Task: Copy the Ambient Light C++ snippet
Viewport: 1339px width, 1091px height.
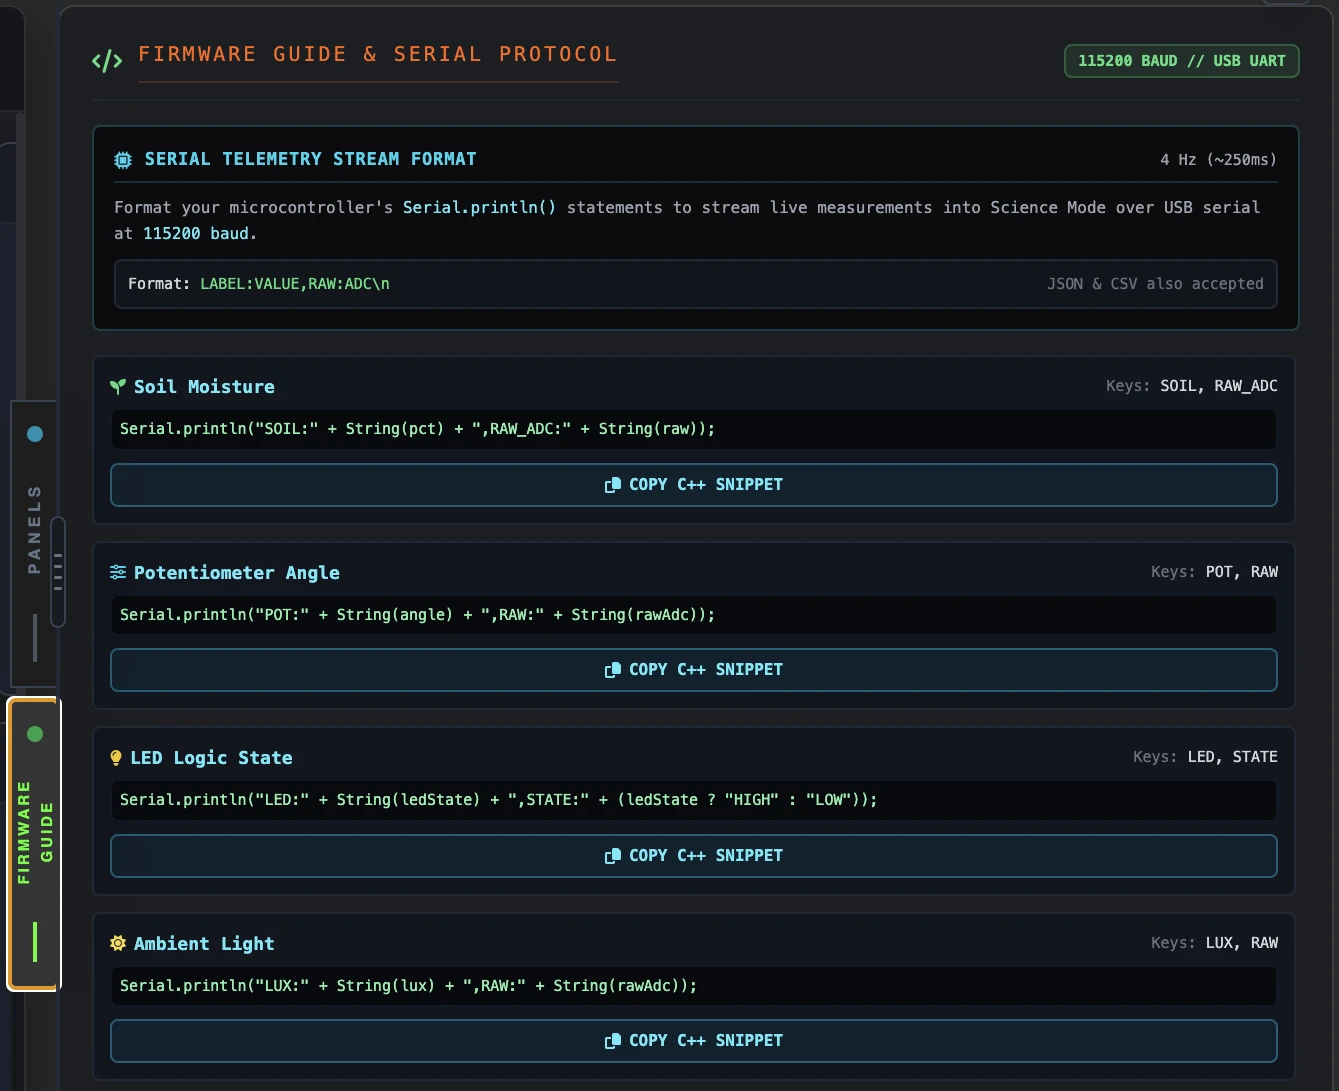Action: pyautogui.click(x=694, y=1041)
